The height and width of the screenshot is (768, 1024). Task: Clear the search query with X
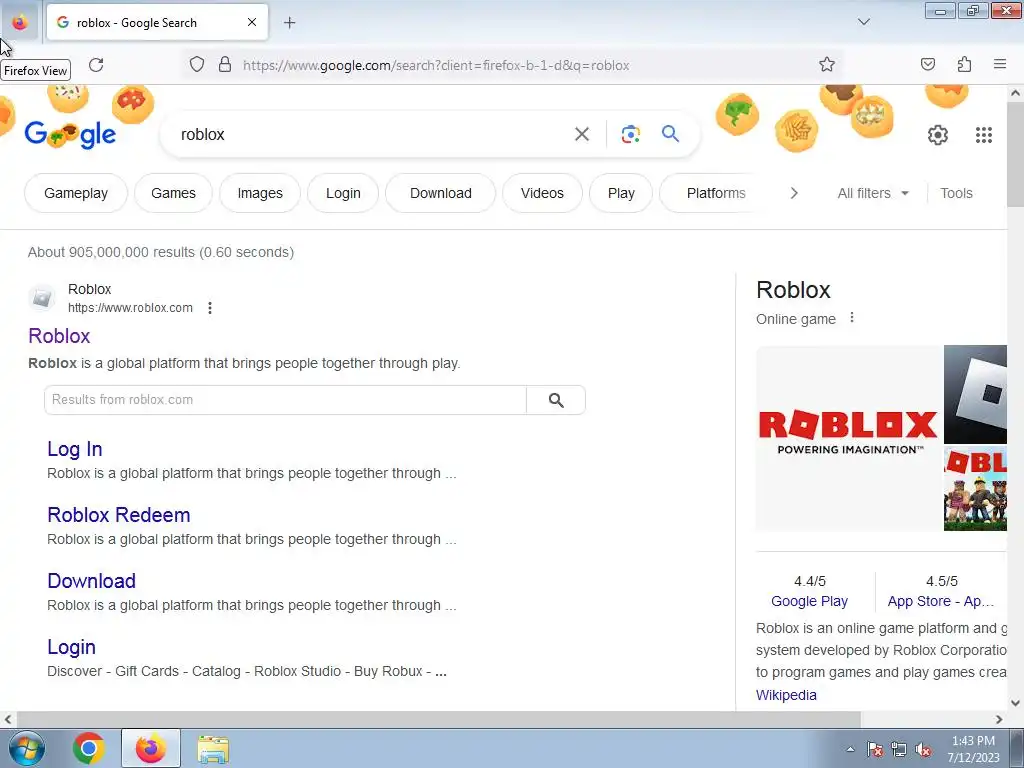[581, 135]
